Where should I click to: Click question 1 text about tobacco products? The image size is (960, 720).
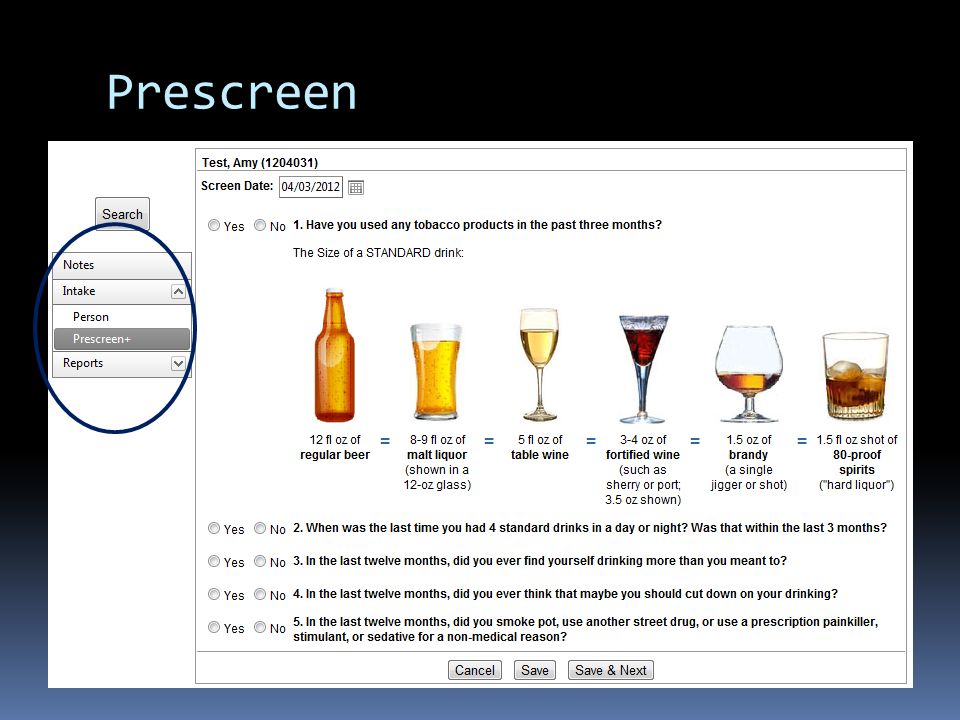[478, 225]
